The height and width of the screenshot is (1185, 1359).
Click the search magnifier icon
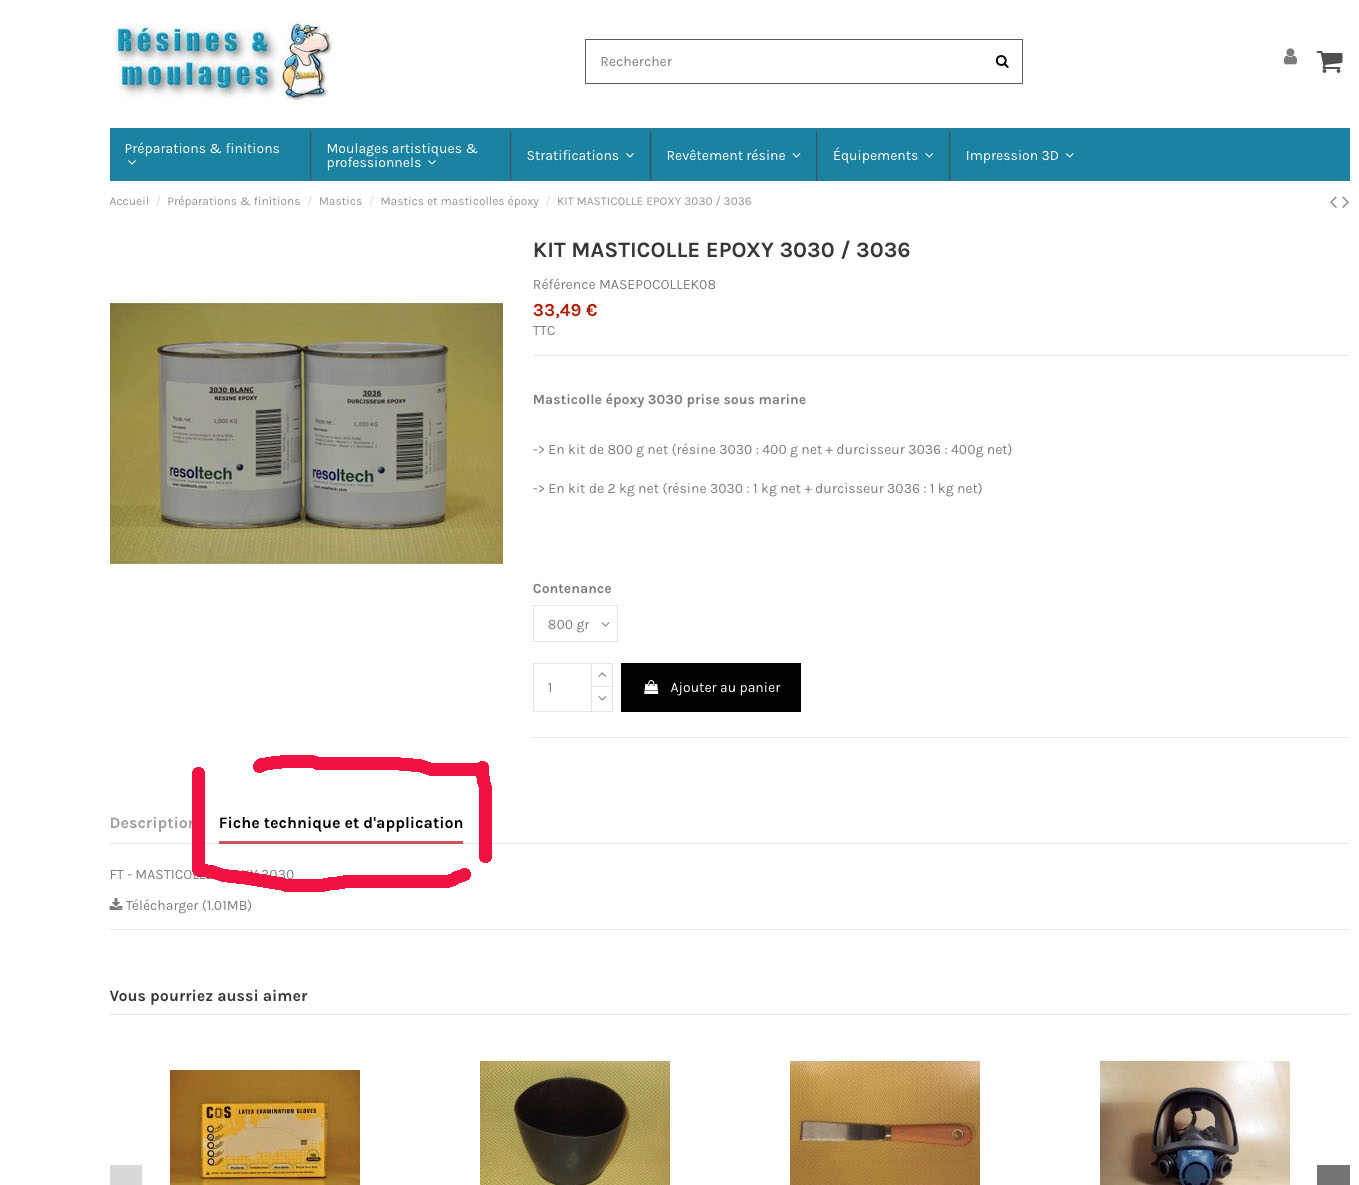tap(1001, 61)
